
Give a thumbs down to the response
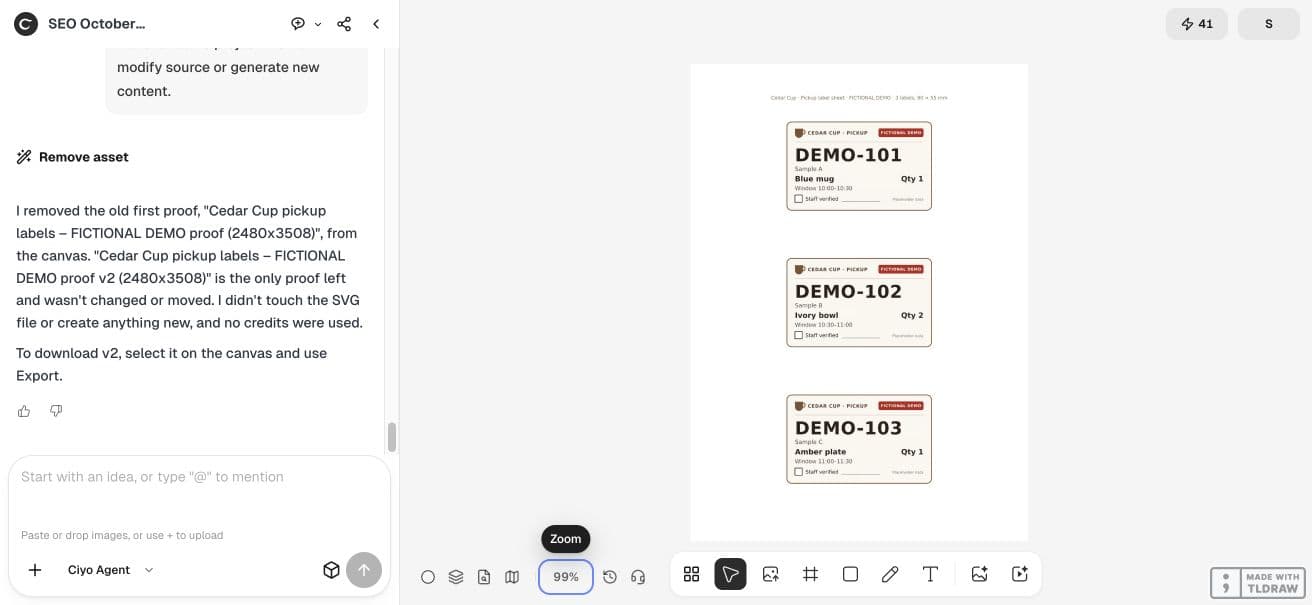(56, 411)
